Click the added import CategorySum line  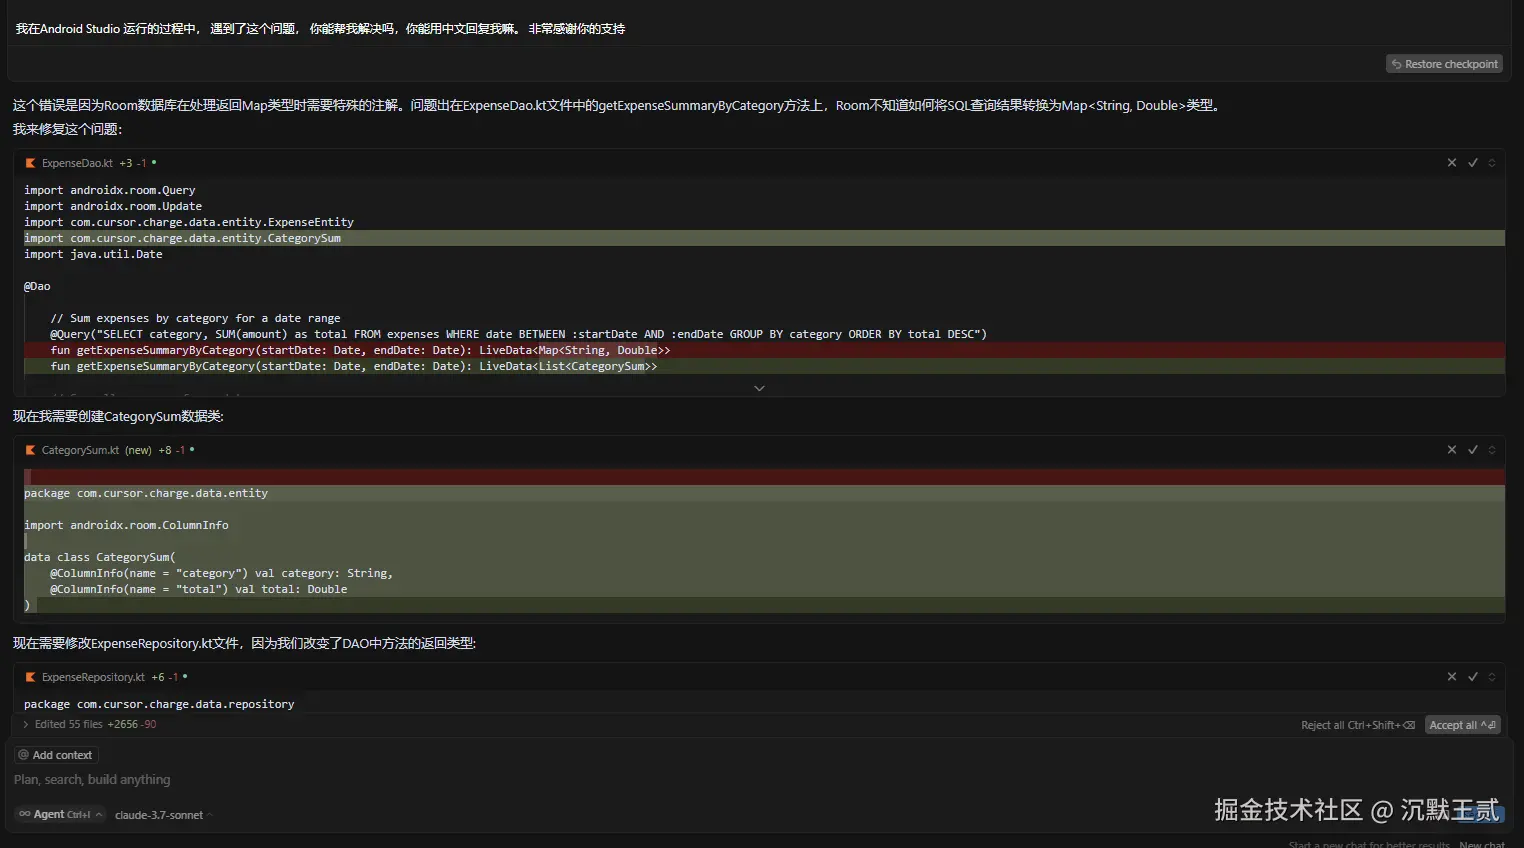point(764,238)
